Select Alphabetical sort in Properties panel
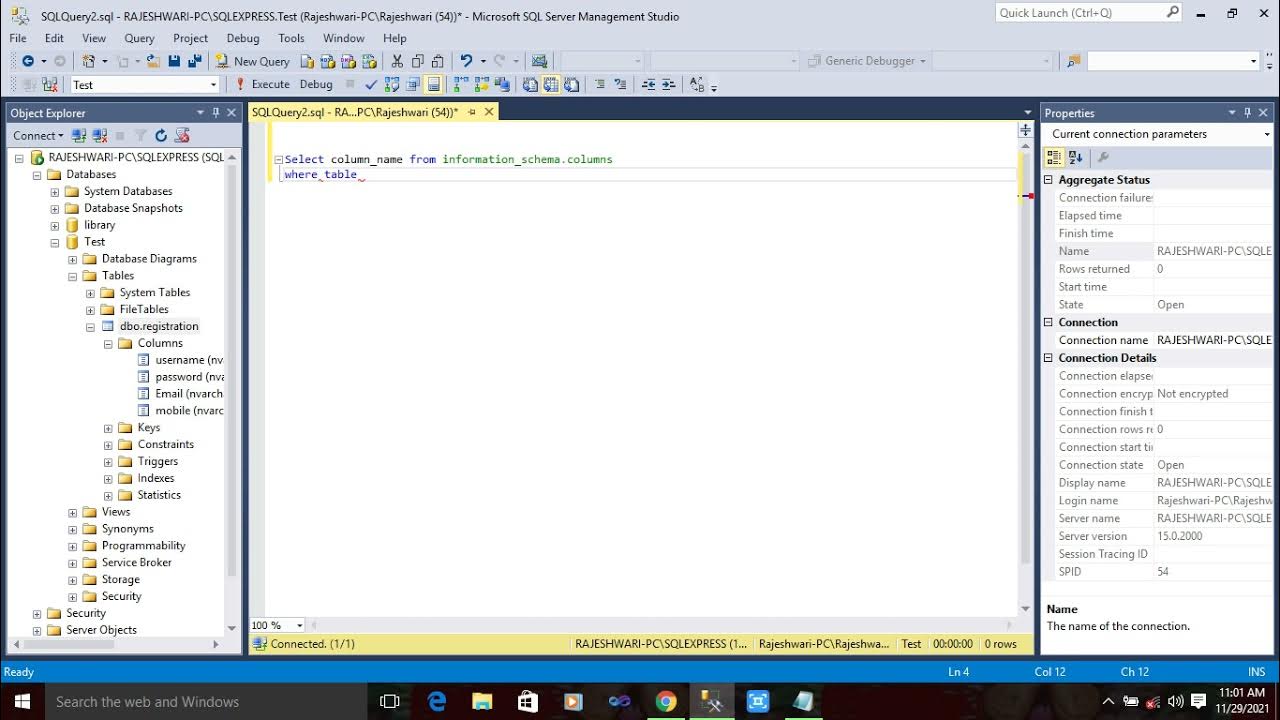1280x720 pixels. 1076,157
